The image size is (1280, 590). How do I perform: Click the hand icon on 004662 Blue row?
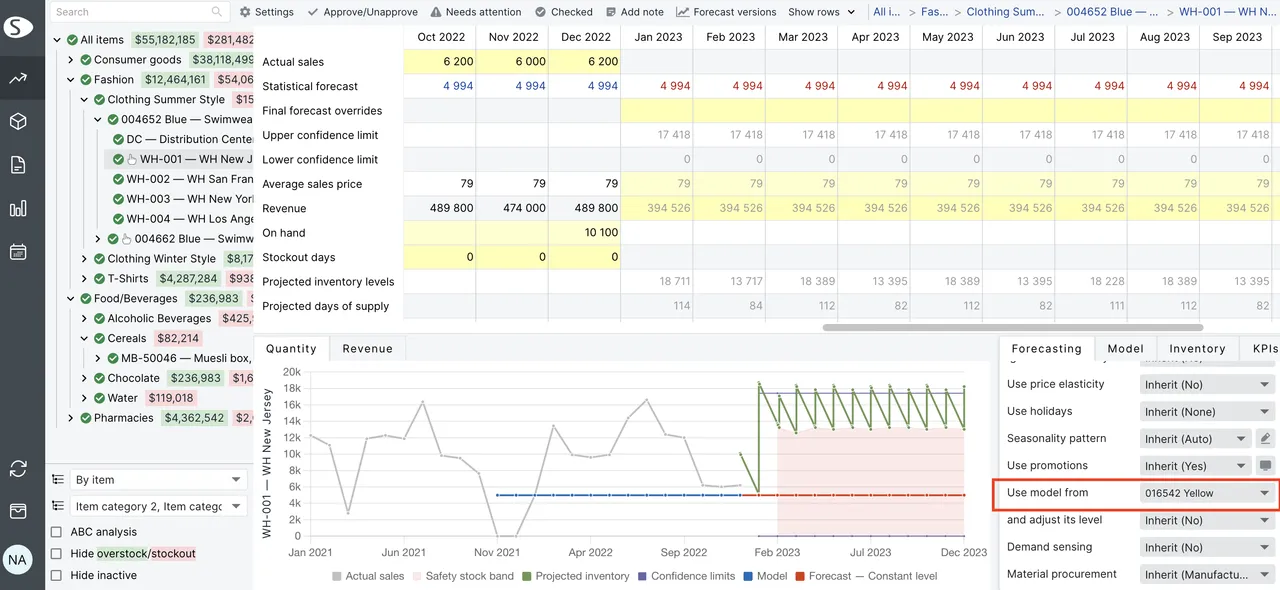coord(127,239)
